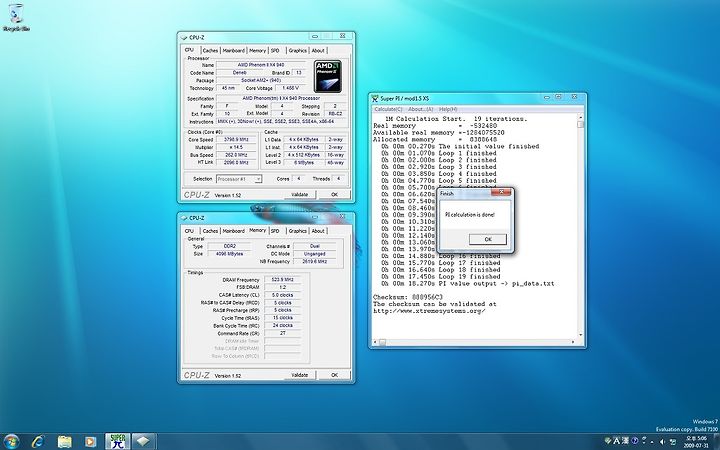Click the multiplier 'x 14.5' value
The image size is (720, 450).
point(236,147)
